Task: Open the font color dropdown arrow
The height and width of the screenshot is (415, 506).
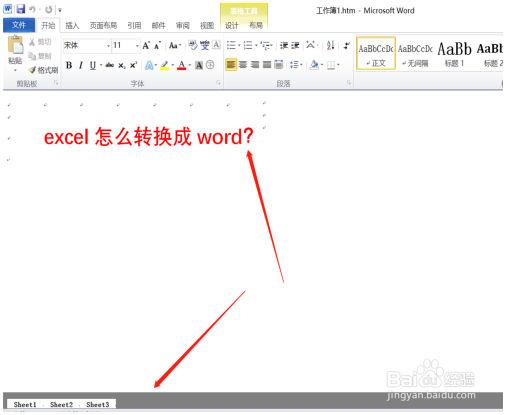Action: (189, 65)
